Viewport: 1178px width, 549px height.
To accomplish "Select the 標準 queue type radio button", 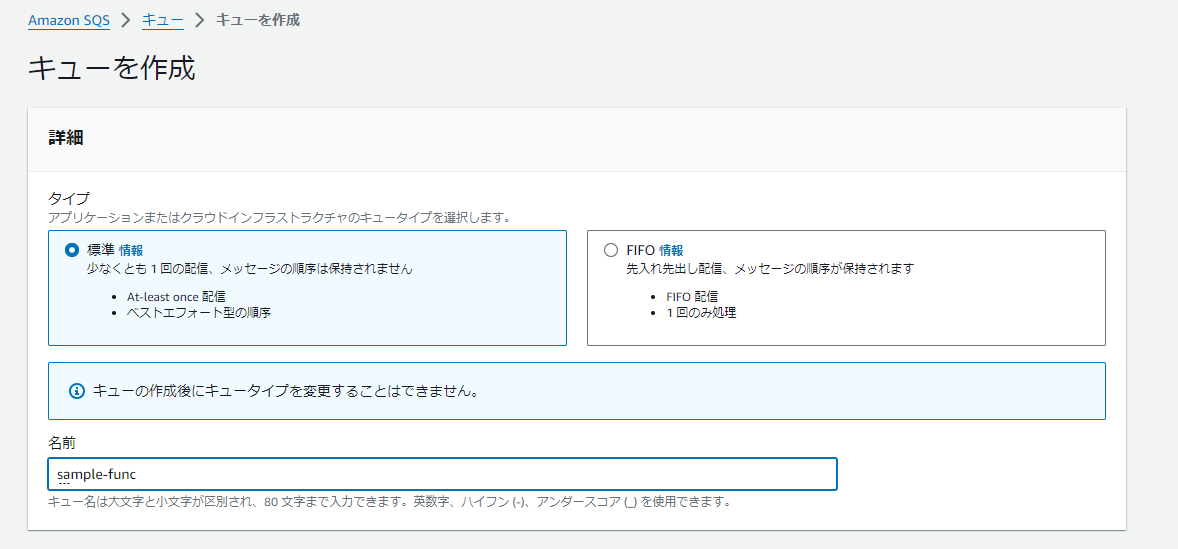I will tap(72, 250).
